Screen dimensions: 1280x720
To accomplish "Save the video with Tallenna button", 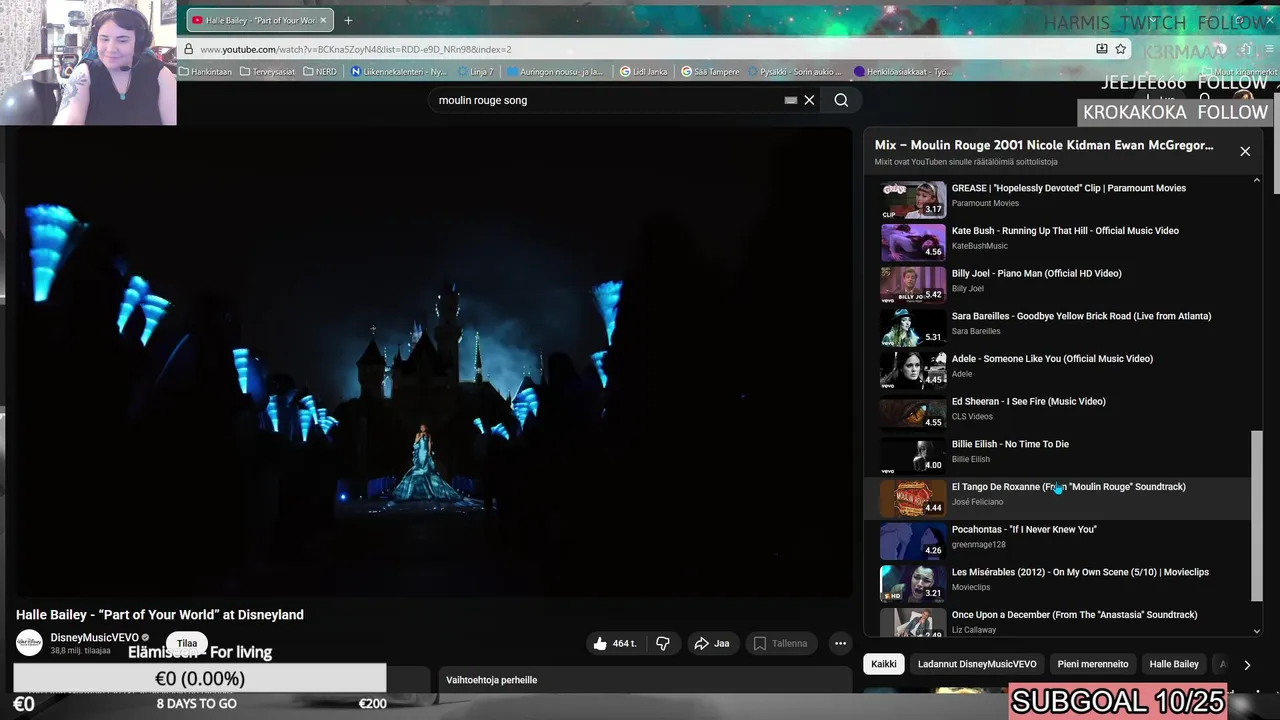I will pos(780,643).
